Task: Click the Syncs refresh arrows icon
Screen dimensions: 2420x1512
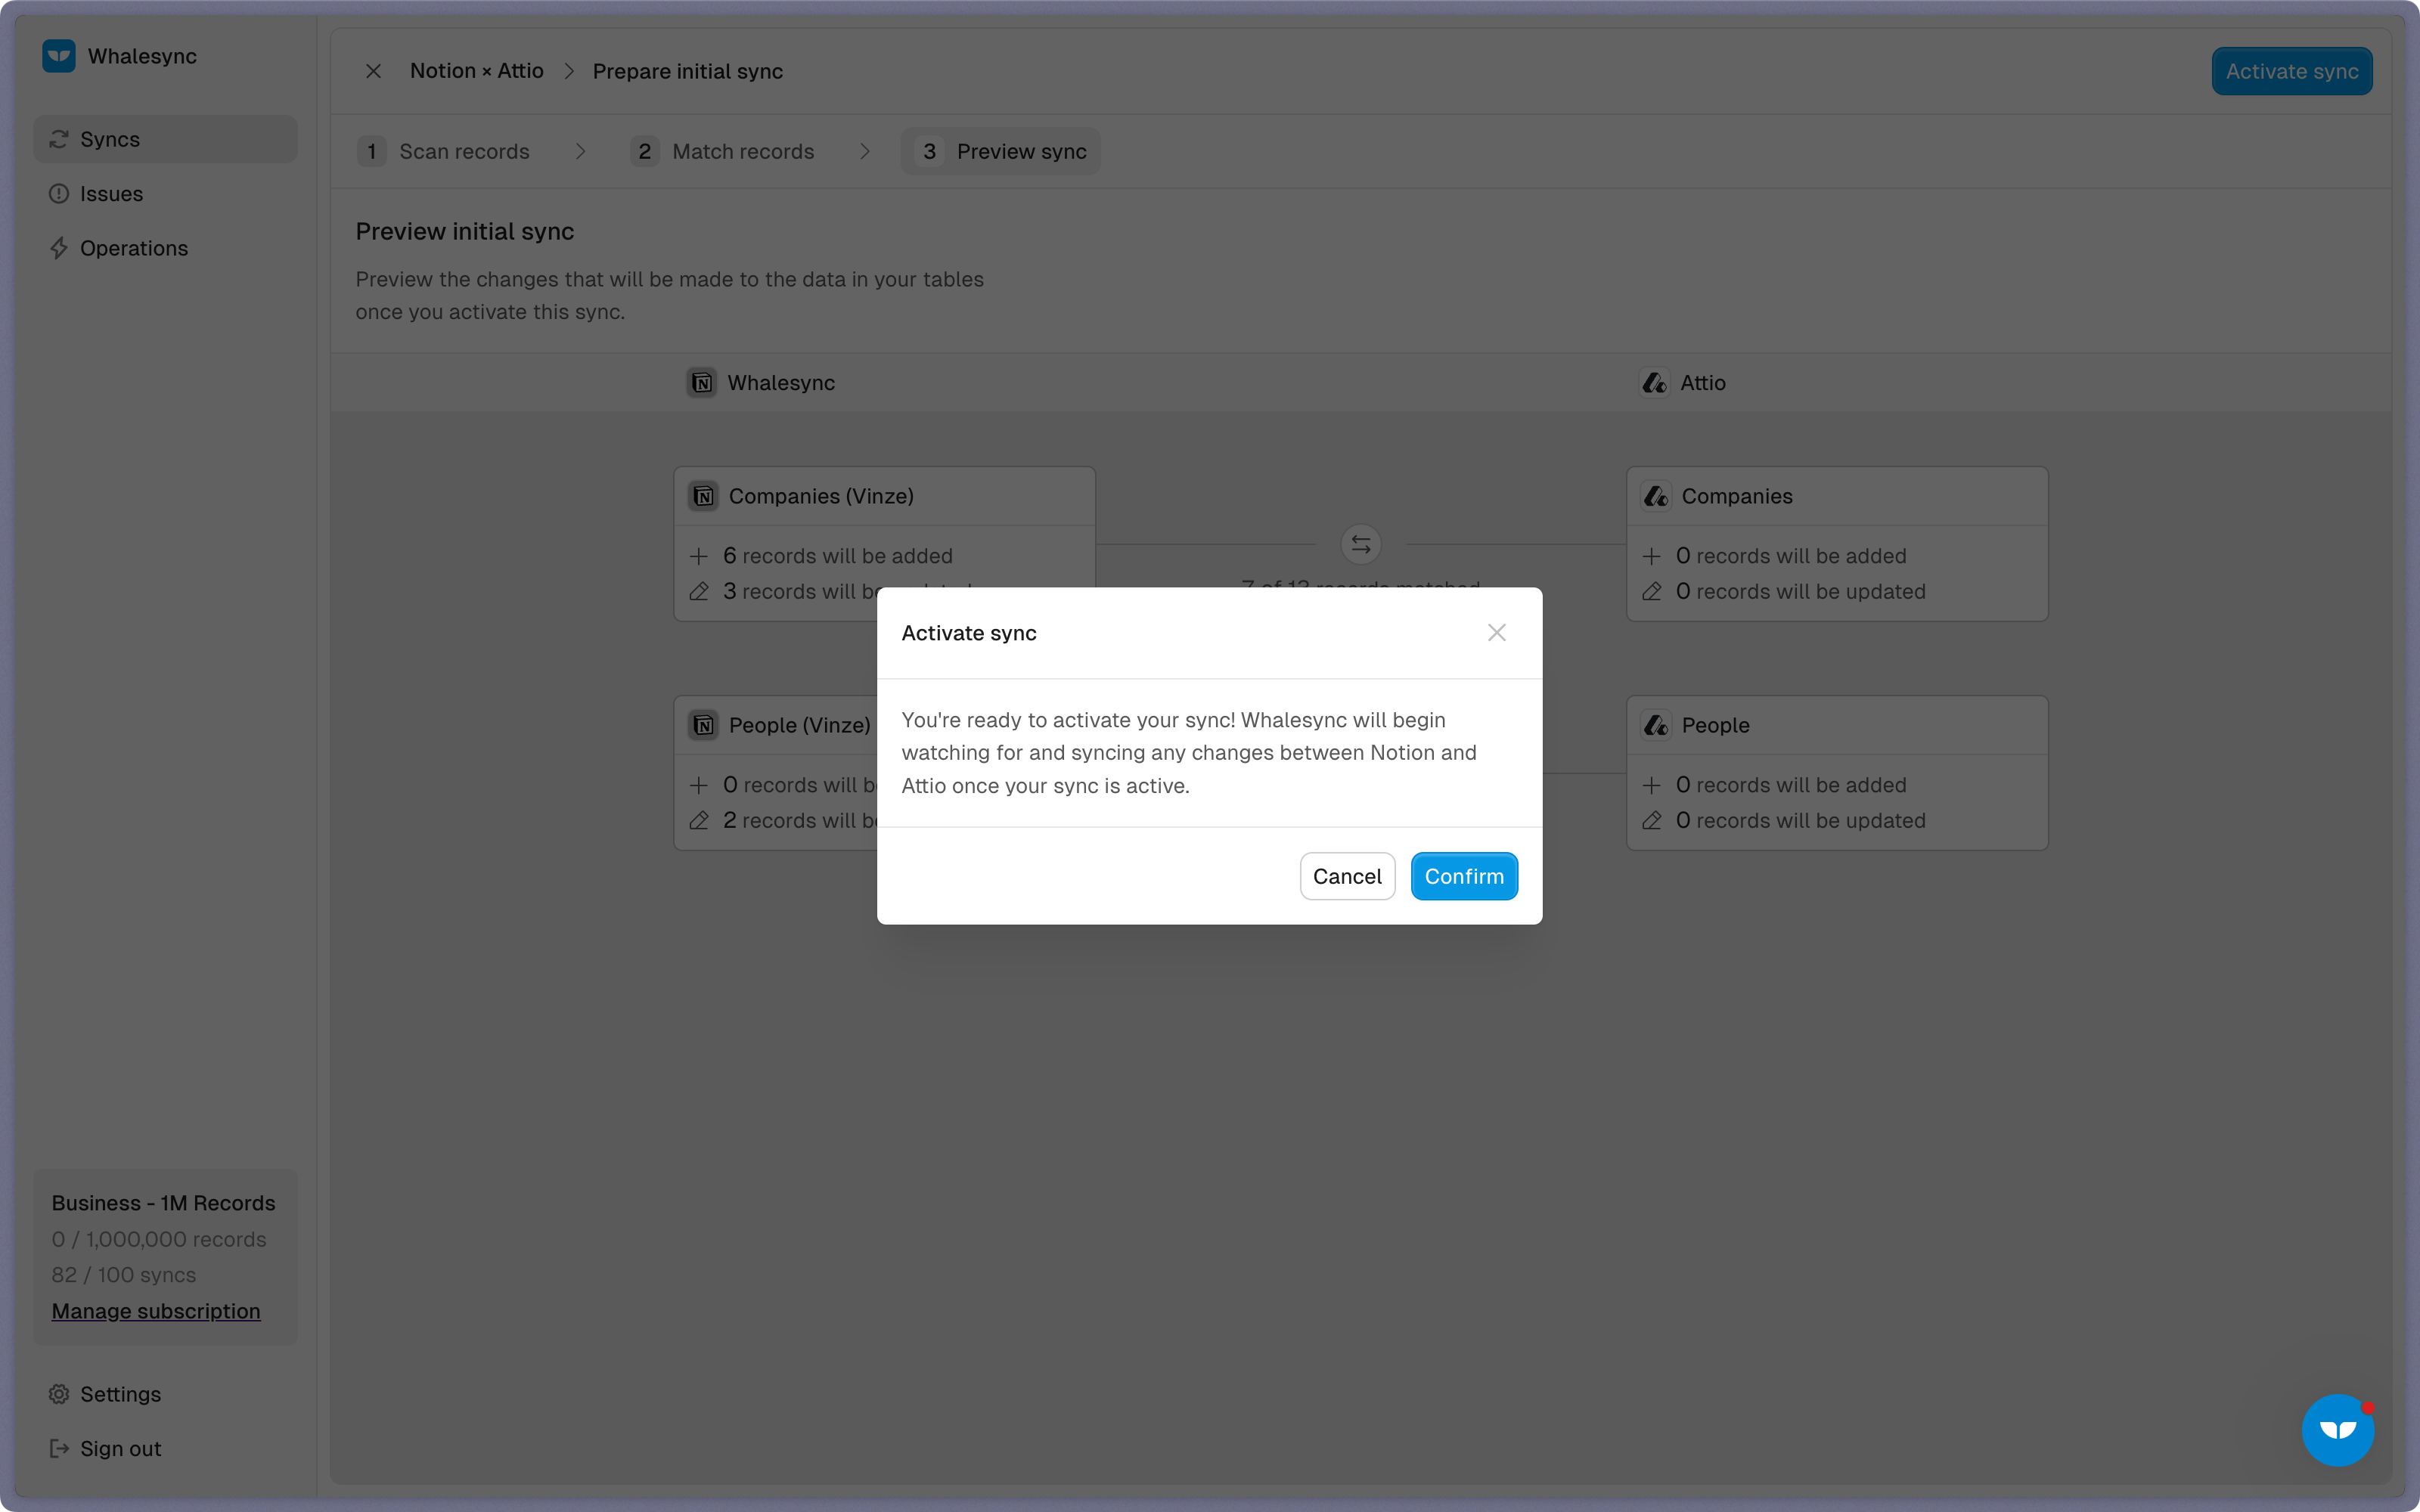Action: [x=59, y=139]
